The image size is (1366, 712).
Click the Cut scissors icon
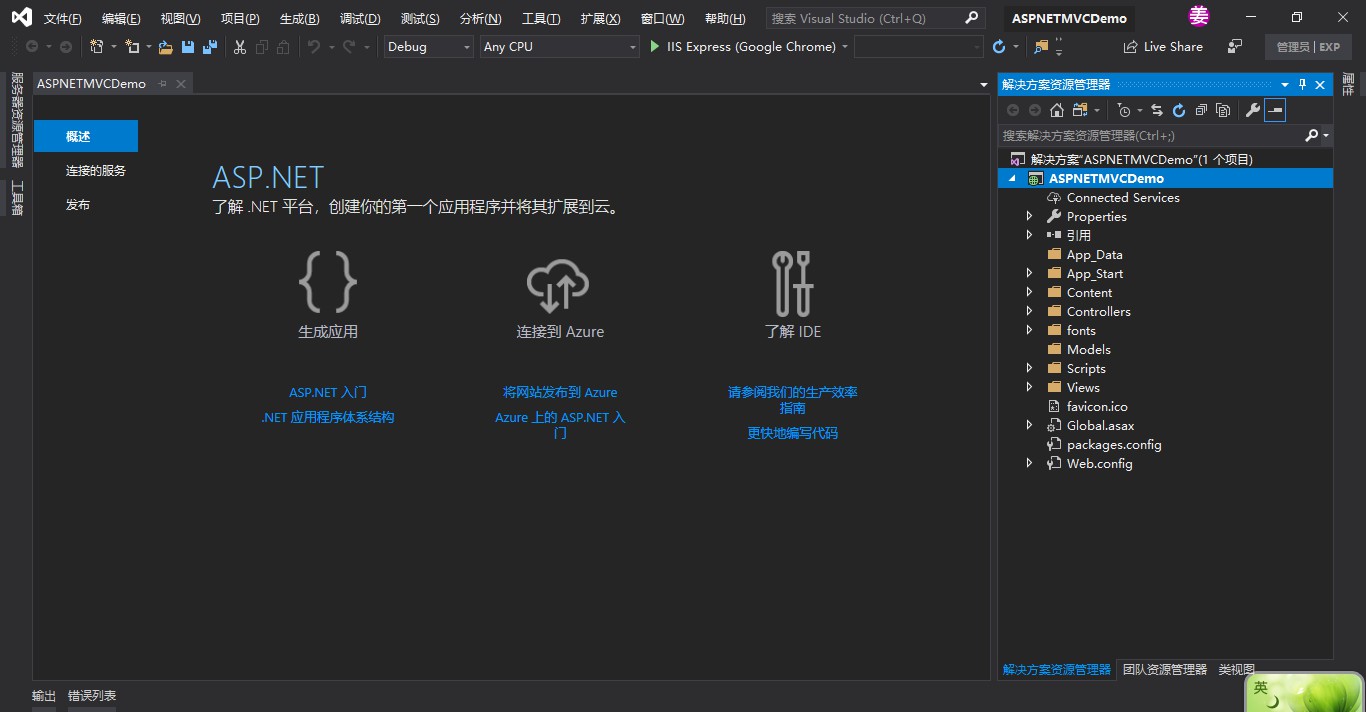pyautogui.click(x=240, y=47)
